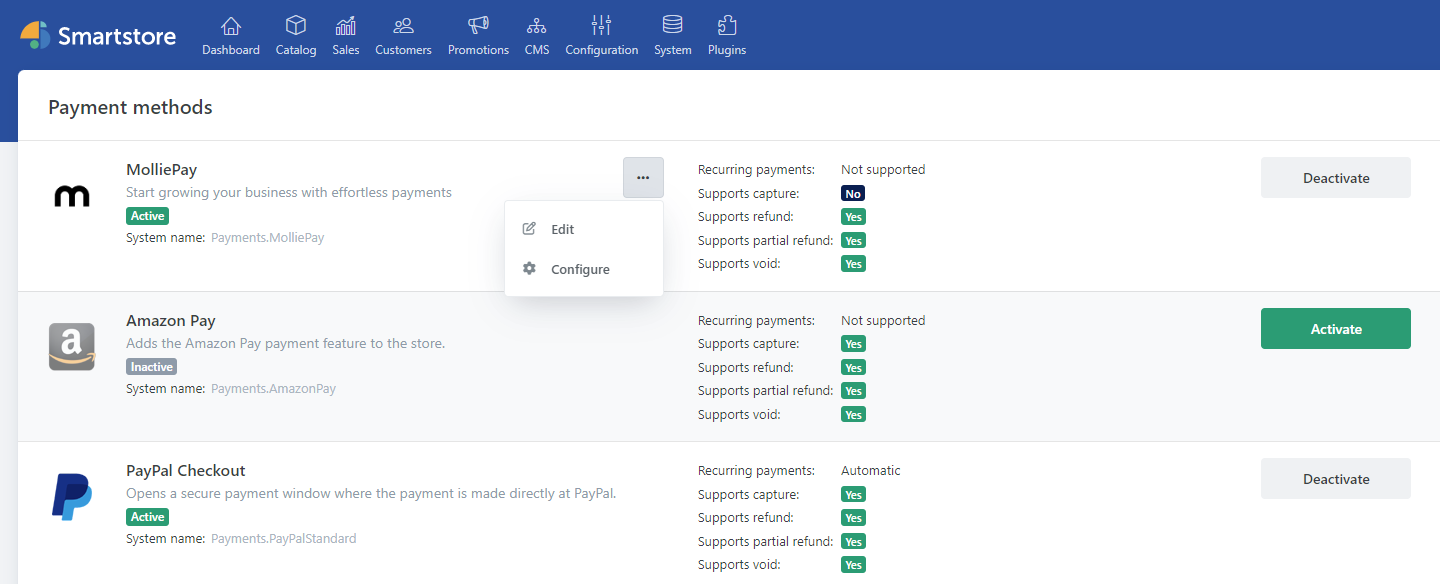Deactivate the MolliePay payment method
1440x584 pixels.
point(1335,178)
